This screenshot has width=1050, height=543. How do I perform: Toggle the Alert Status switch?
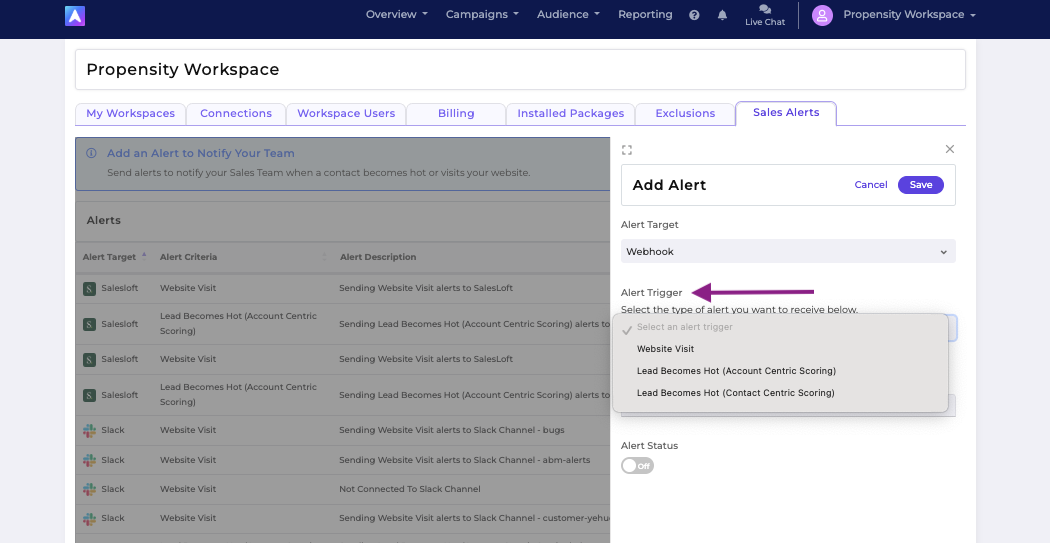(638, 466)
